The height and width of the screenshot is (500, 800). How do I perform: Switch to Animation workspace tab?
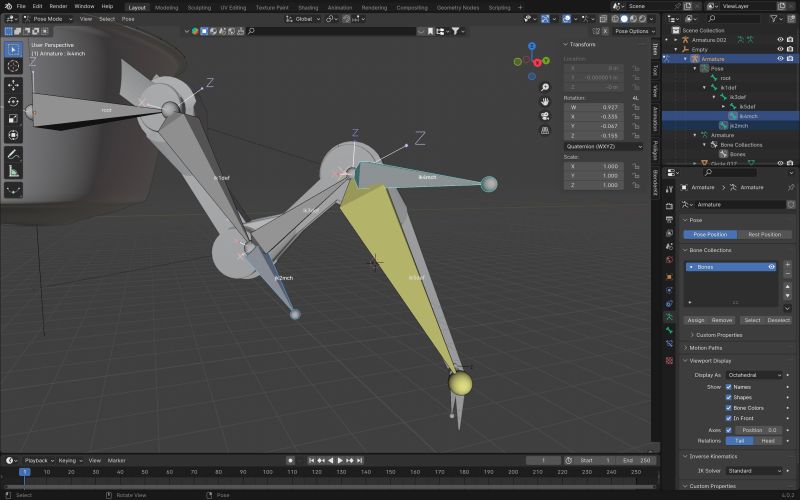click(x=340, y=8)
